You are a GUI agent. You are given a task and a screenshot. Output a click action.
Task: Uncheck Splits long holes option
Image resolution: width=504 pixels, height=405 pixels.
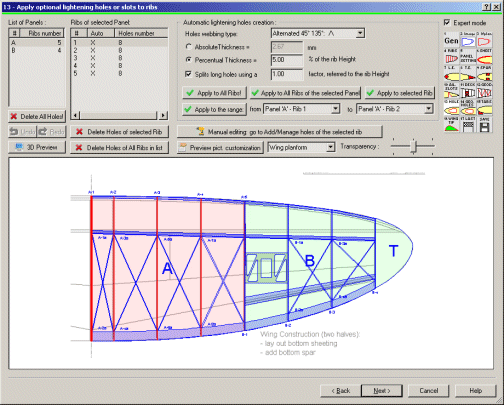[188, 74]
